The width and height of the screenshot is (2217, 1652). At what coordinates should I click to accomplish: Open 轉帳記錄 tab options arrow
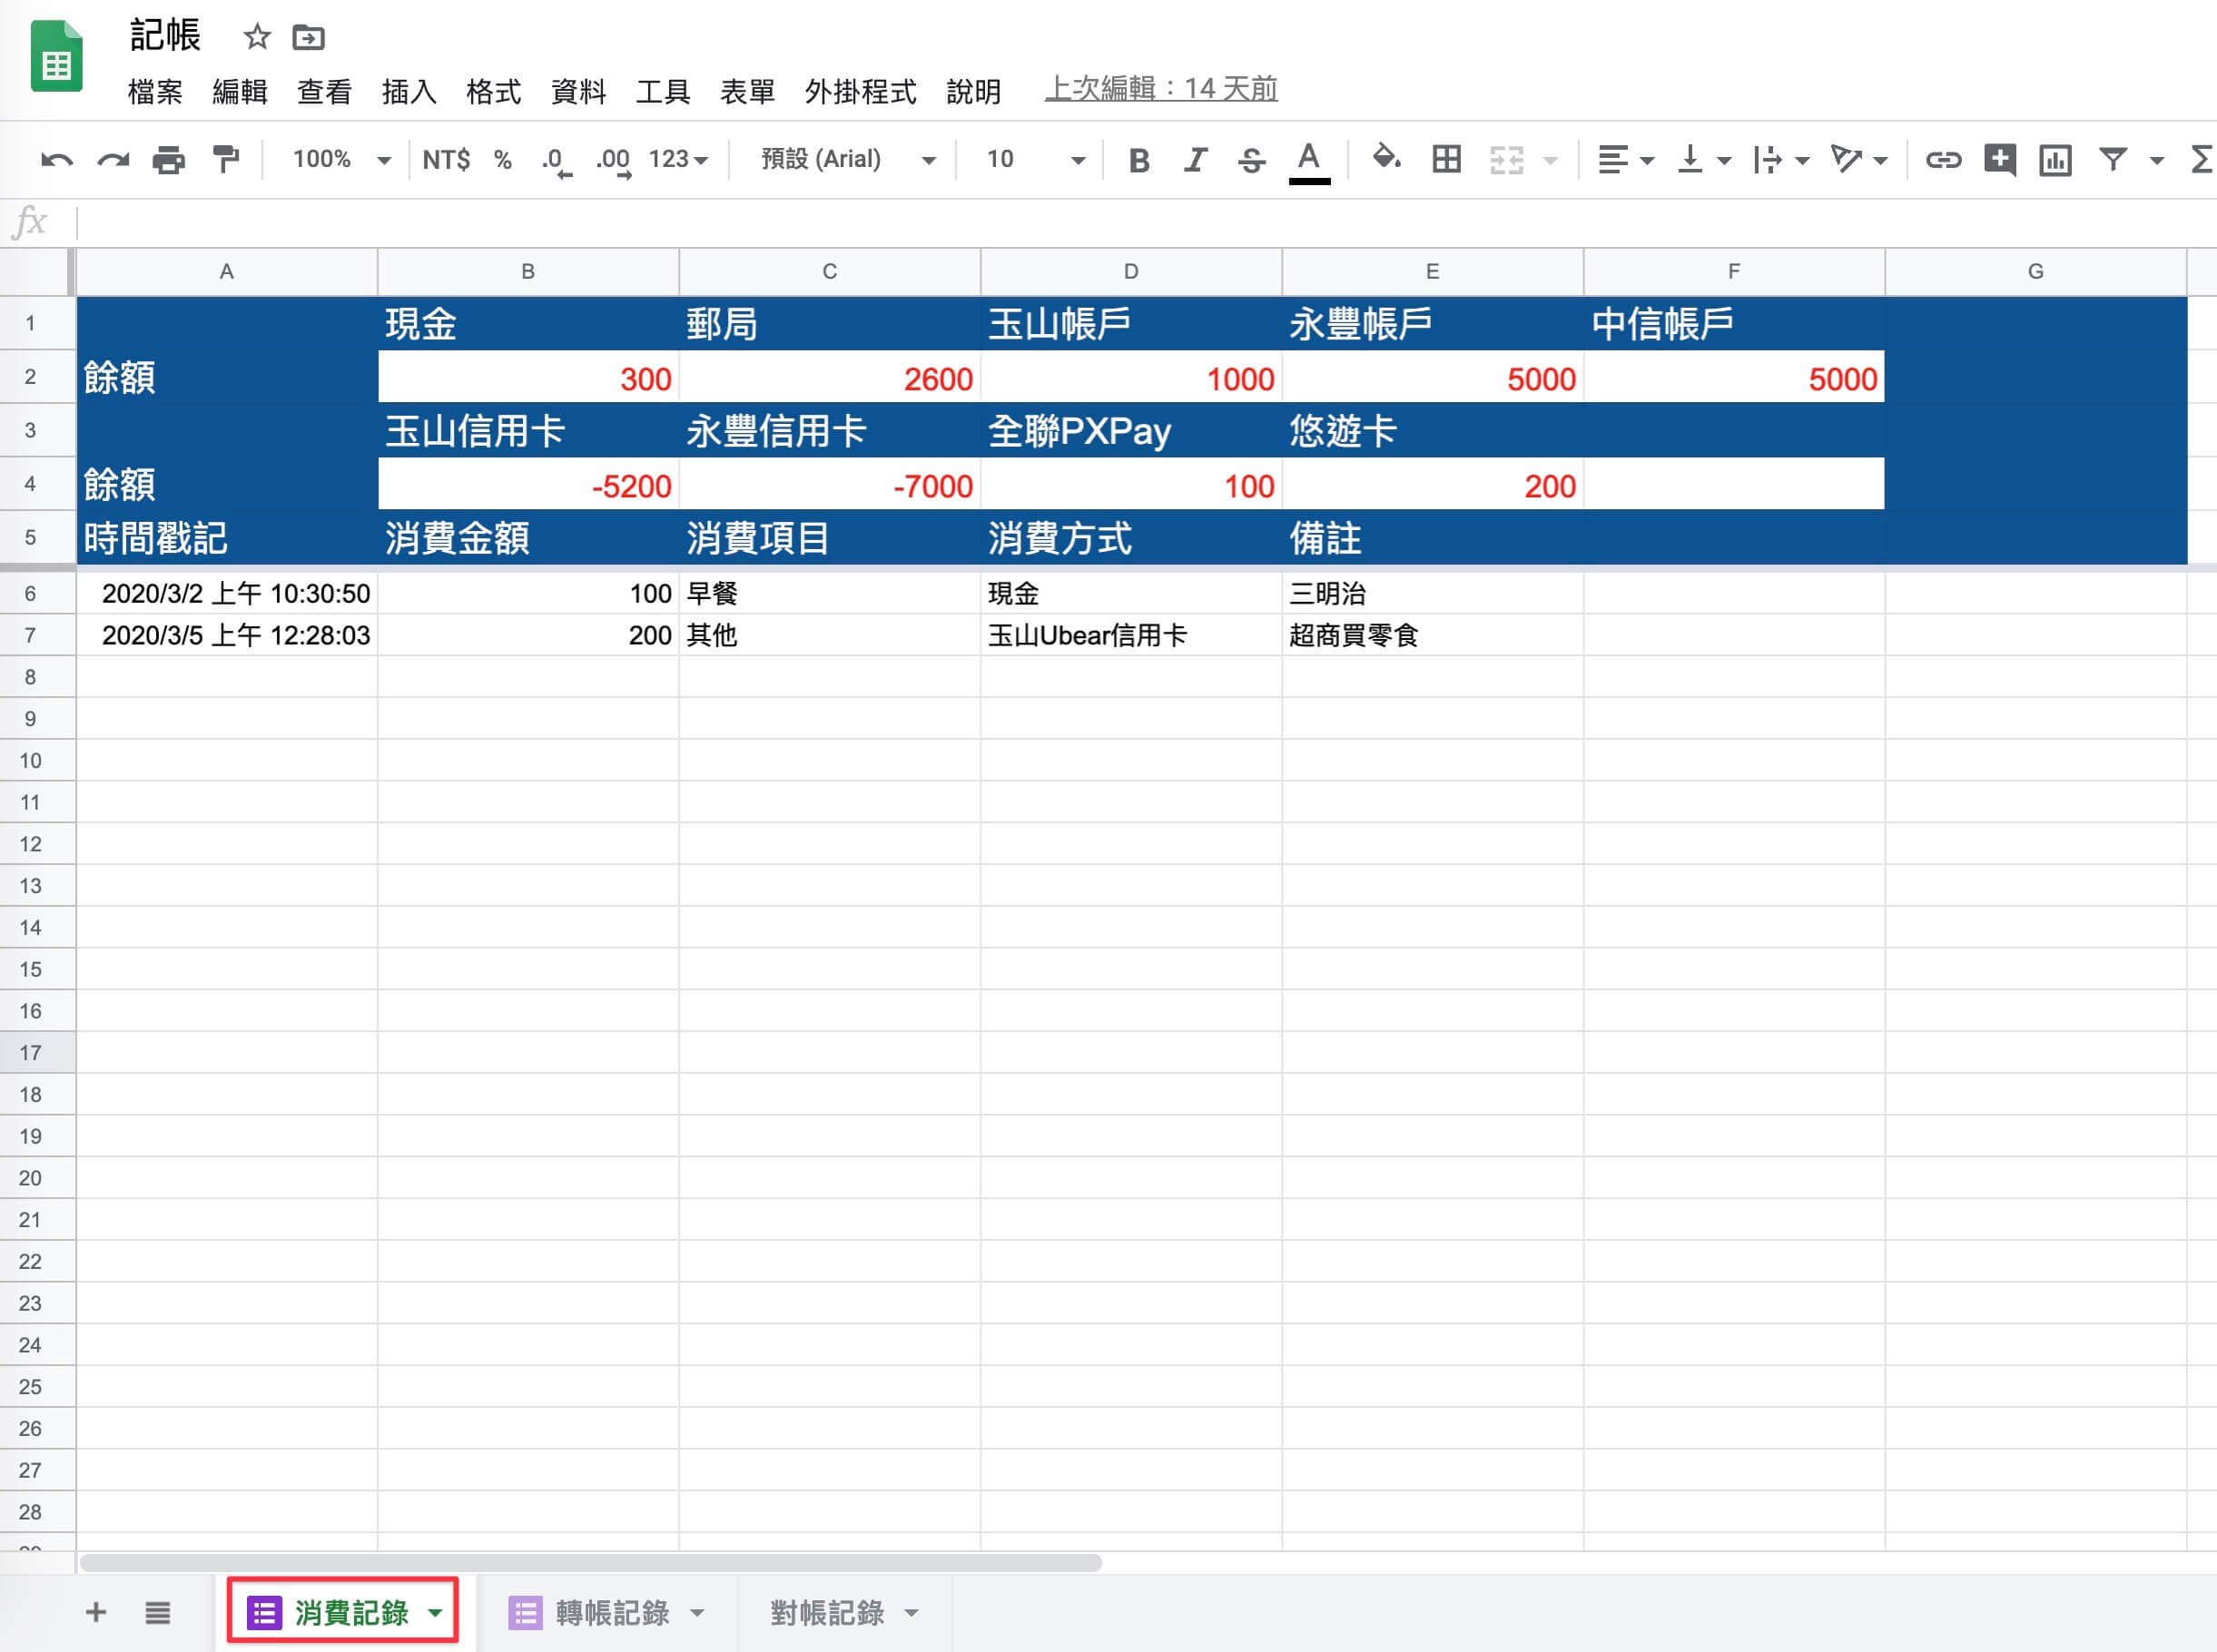[697, 1613]
